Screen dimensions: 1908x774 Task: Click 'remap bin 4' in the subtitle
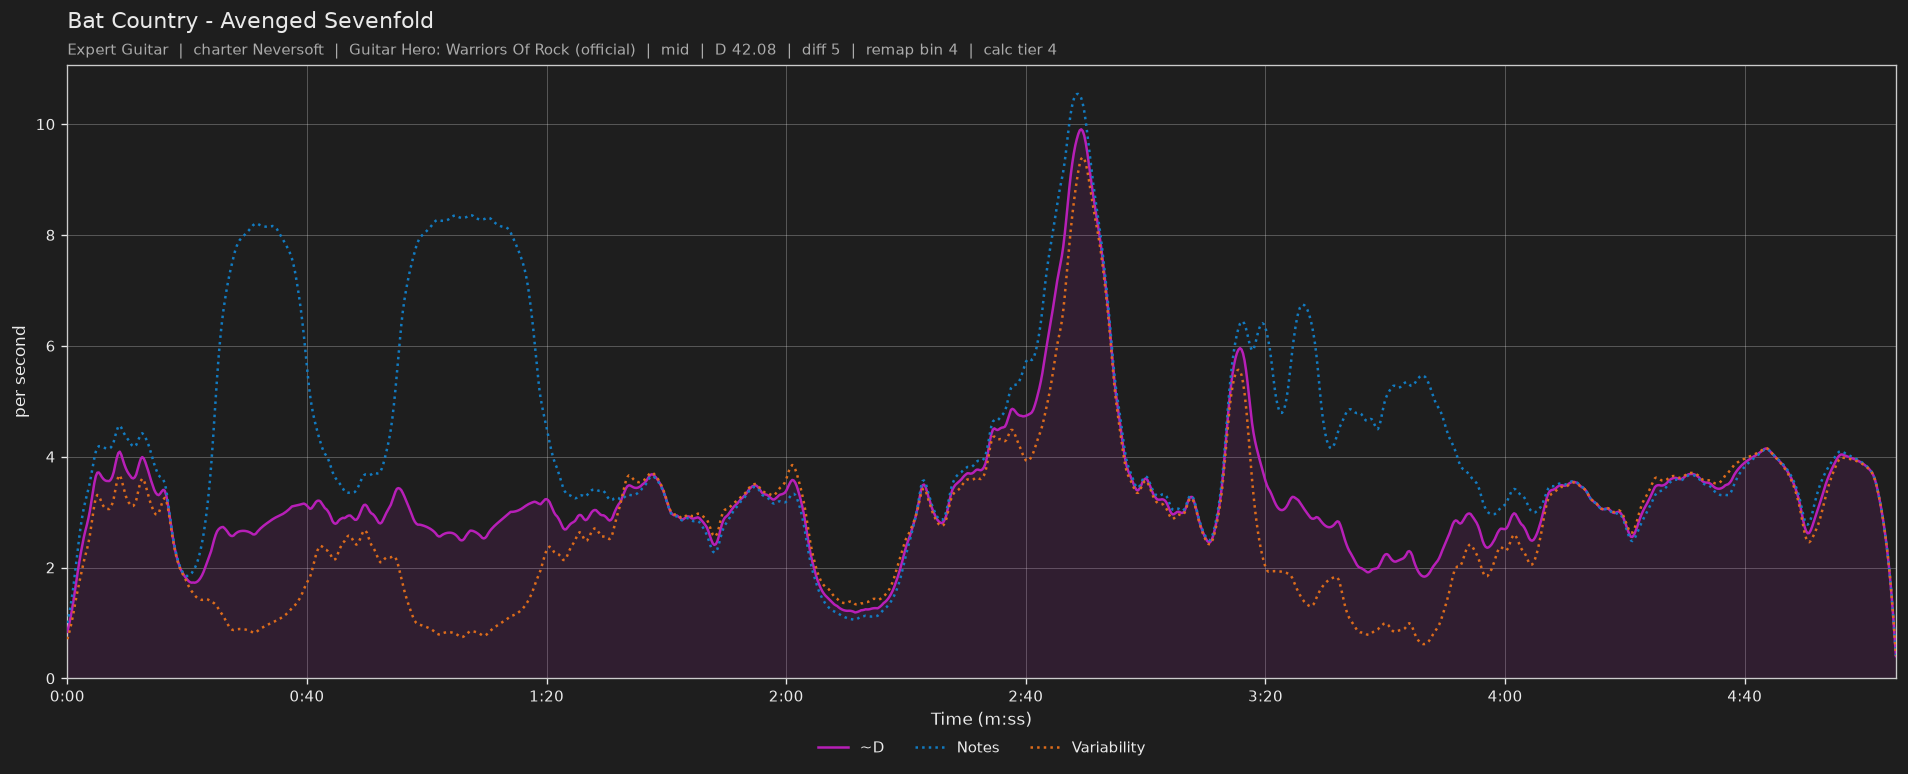[x=911, y=50]
